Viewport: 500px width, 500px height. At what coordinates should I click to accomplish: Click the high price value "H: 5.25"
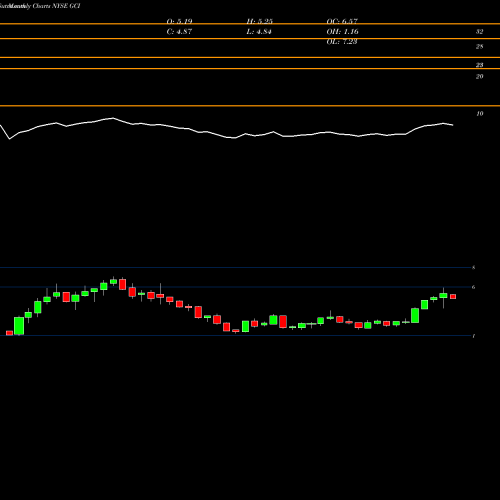coord(259,22)
